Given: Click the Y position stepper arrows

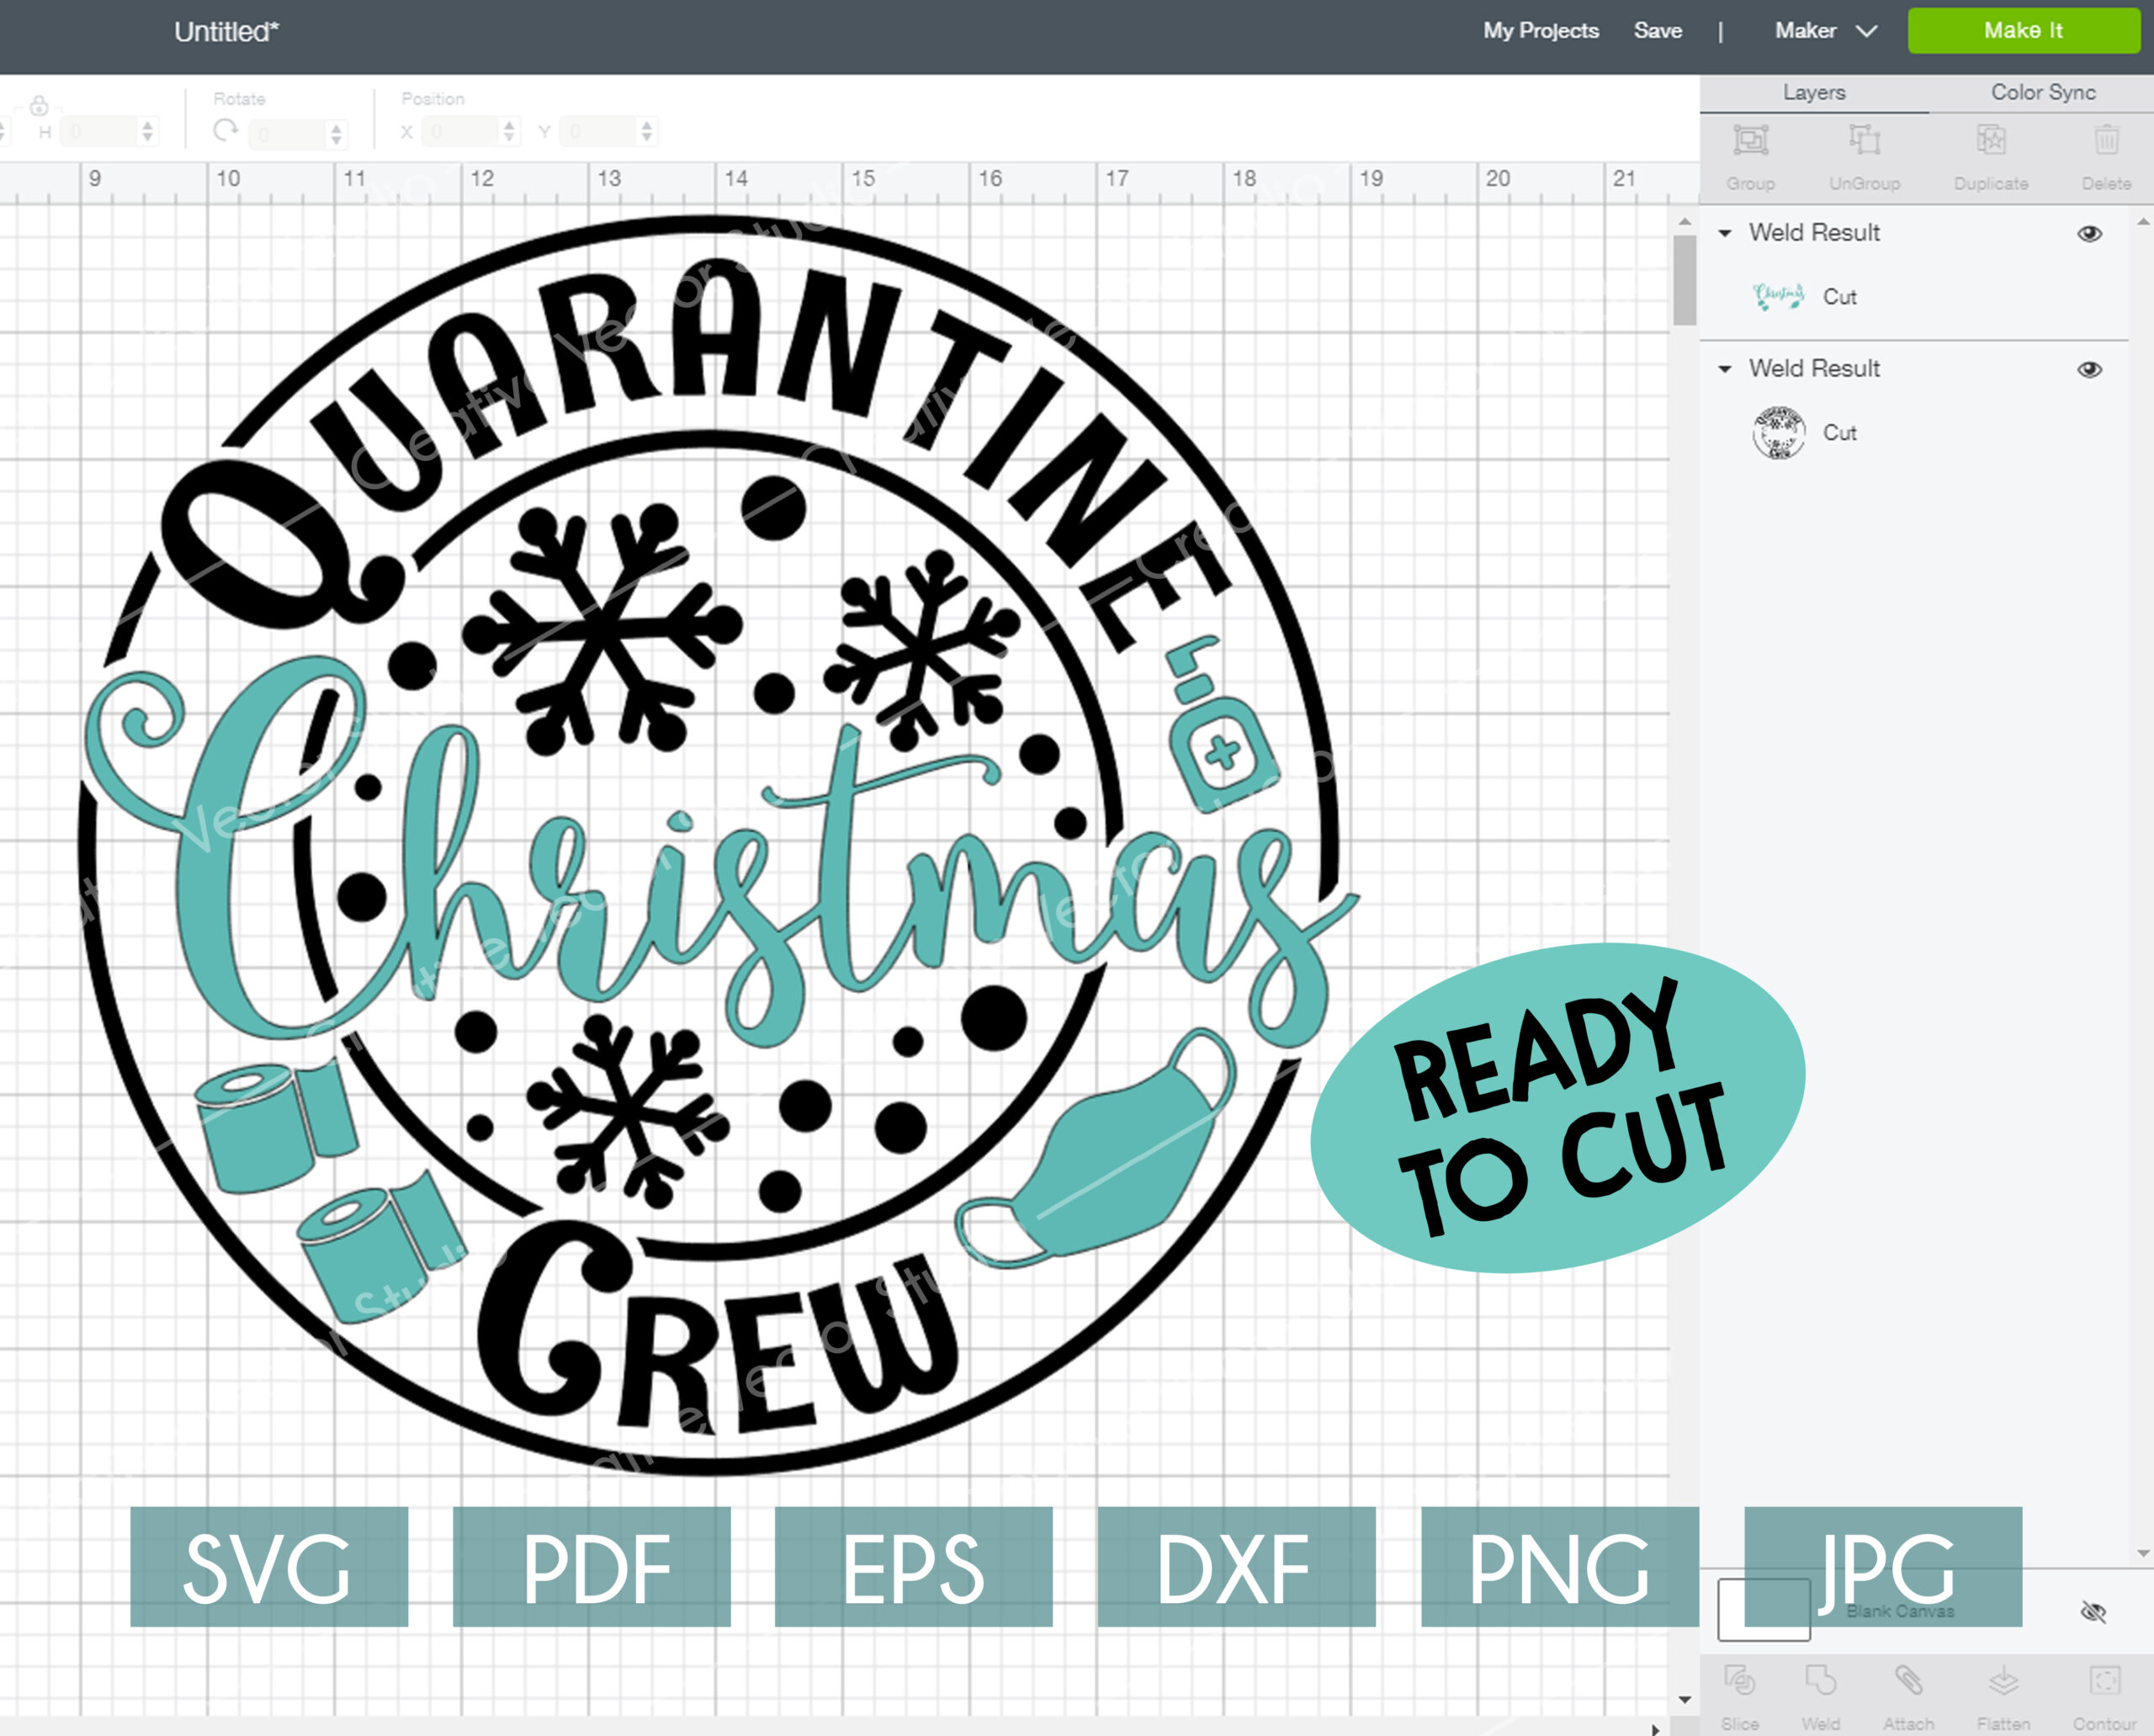Looking at the screenshot, I should pyautogui.click(x=647, y=131).
